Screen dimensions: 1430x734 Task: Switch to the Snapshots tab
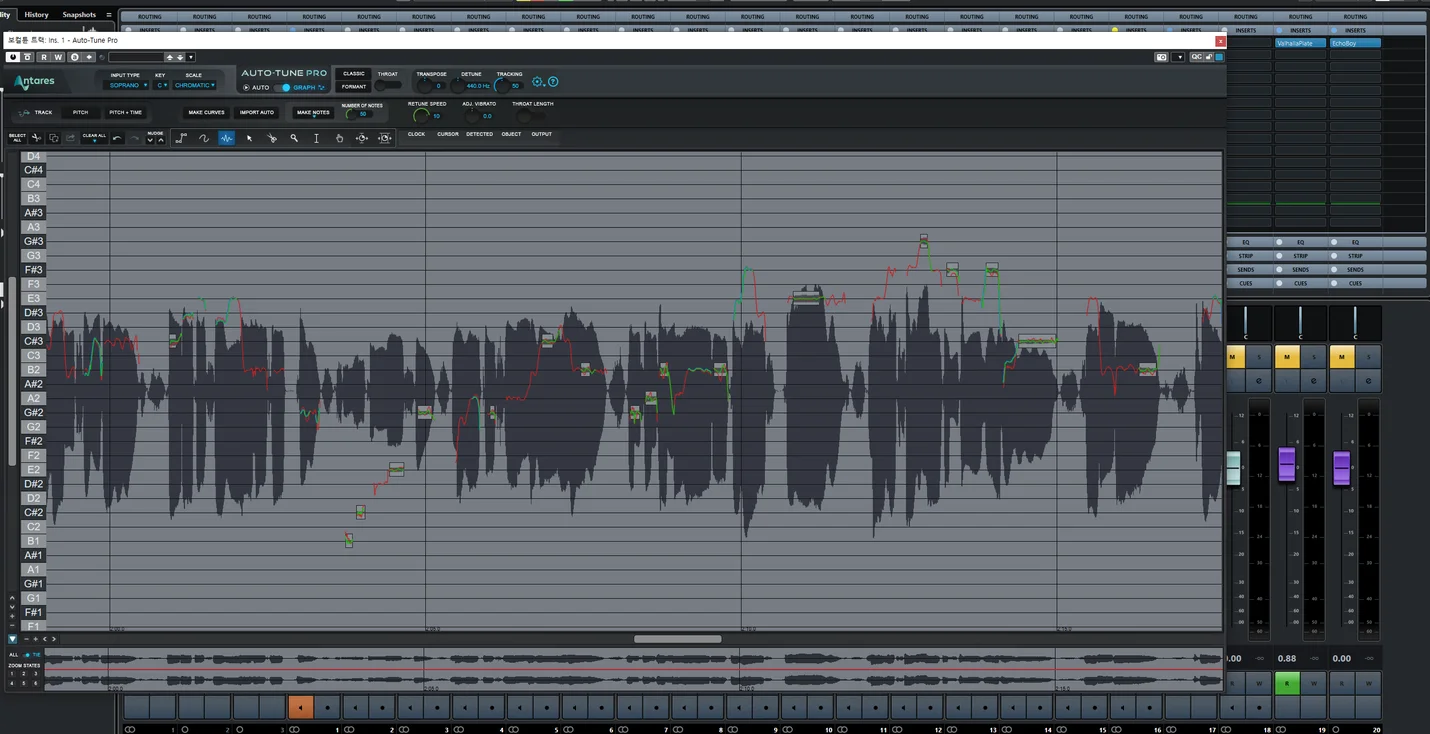point(79,15)
